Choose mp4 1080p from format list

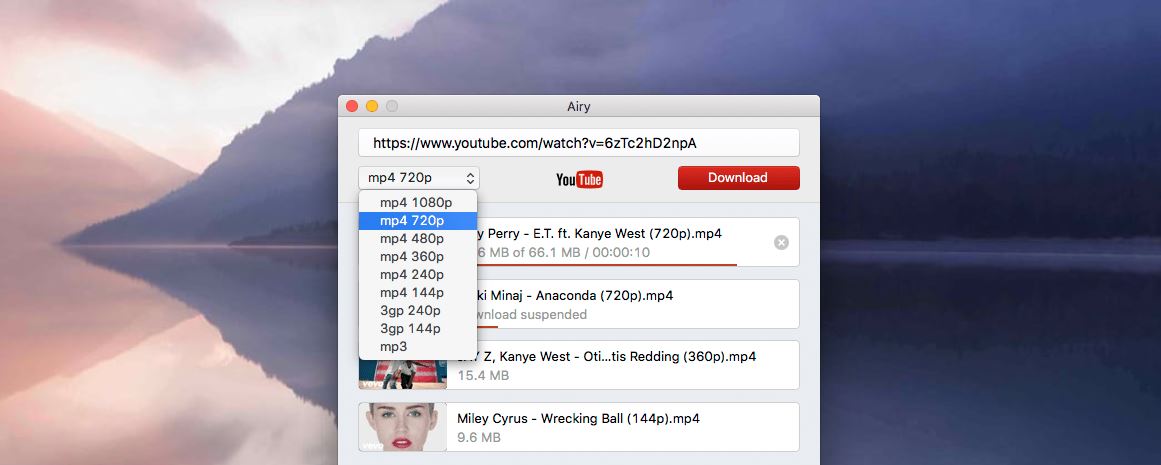[x=416, y=203]
